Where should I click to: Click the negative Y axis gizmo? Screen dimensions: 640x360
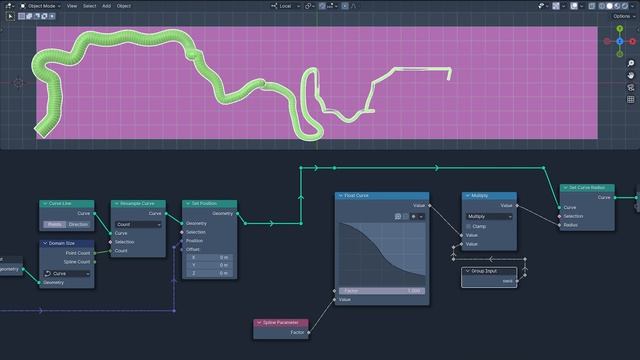(x=620, y=54)
